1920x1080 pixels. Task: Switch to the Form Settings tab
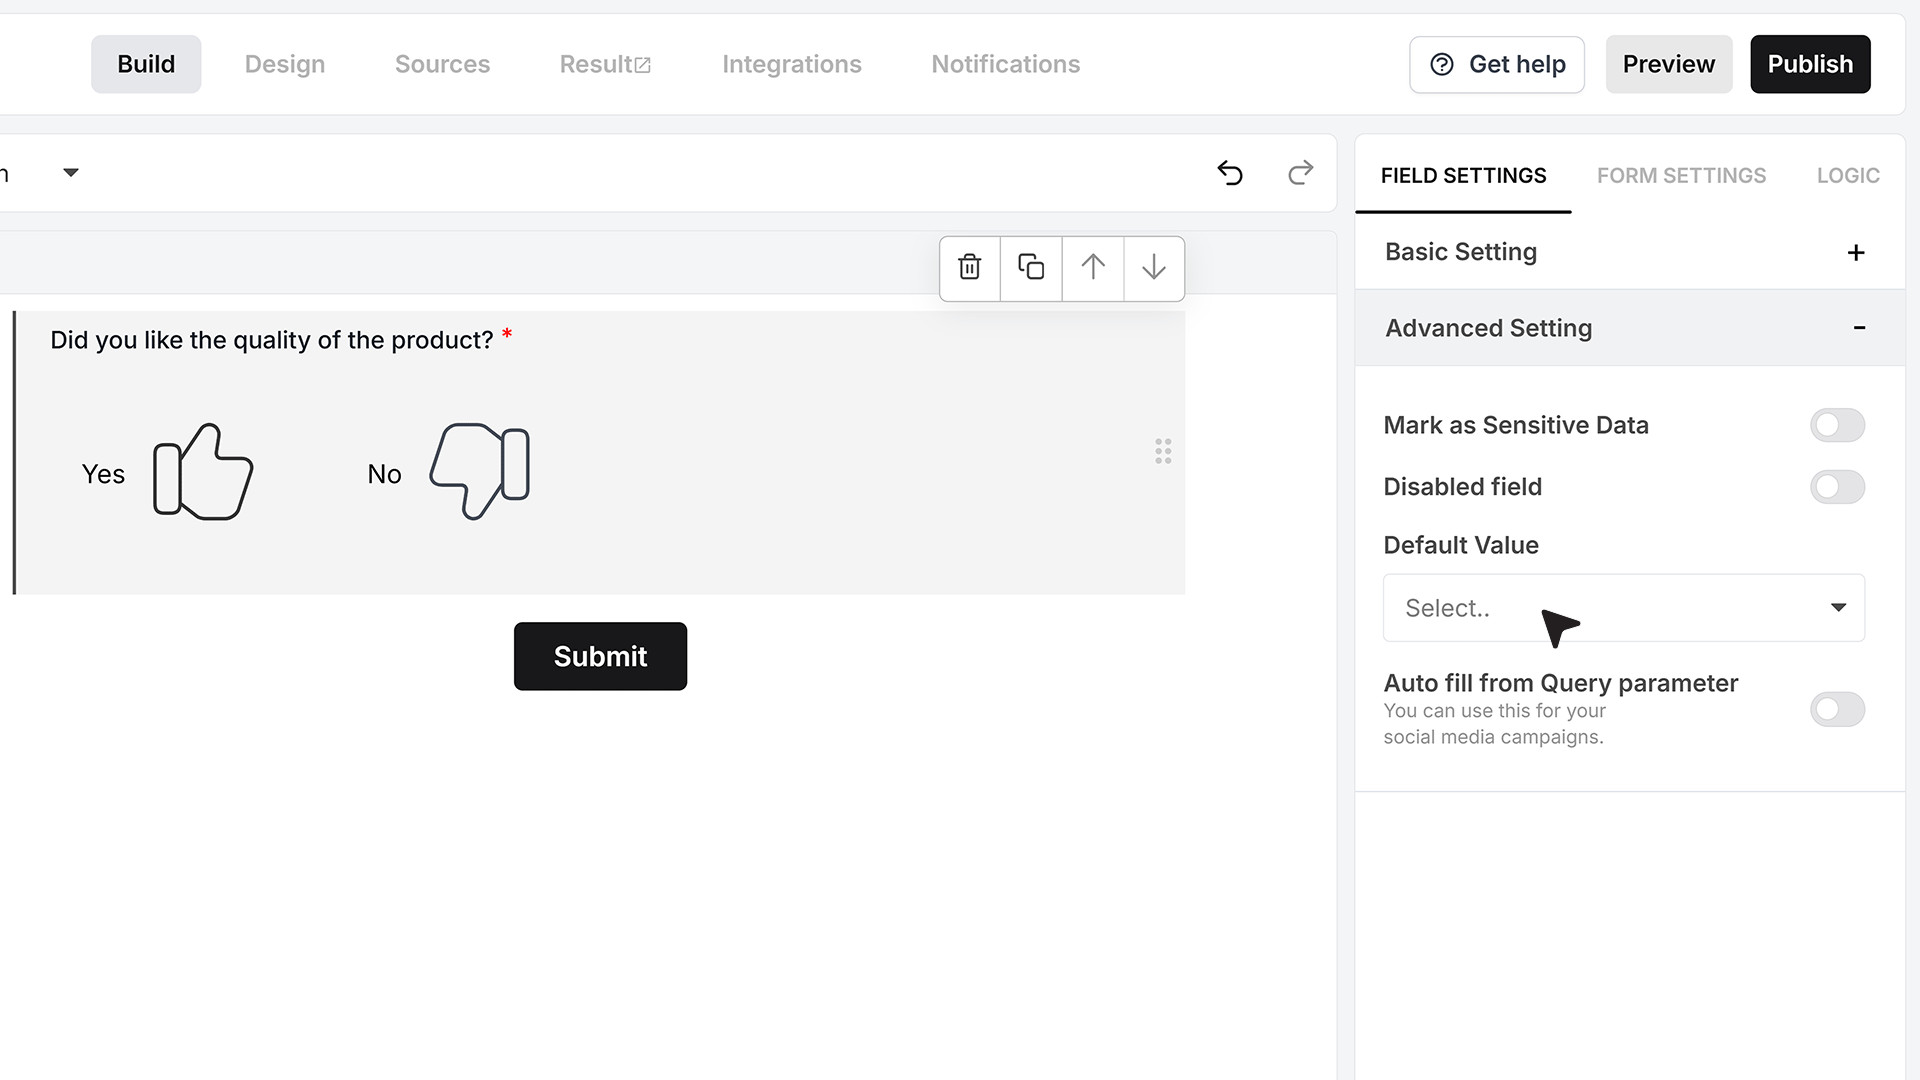[x=1681, y=176]
